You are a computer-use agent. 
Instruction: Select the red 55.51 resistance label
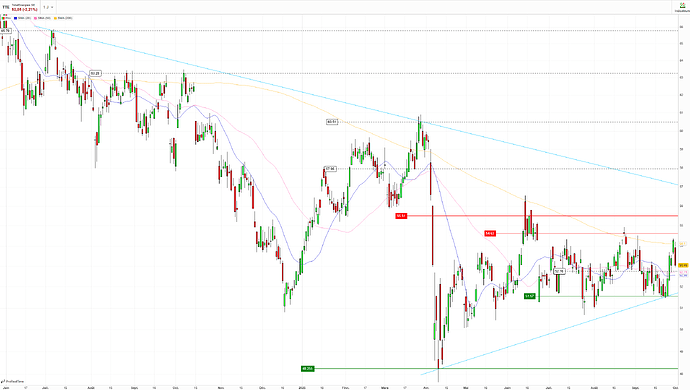point(401,216)
